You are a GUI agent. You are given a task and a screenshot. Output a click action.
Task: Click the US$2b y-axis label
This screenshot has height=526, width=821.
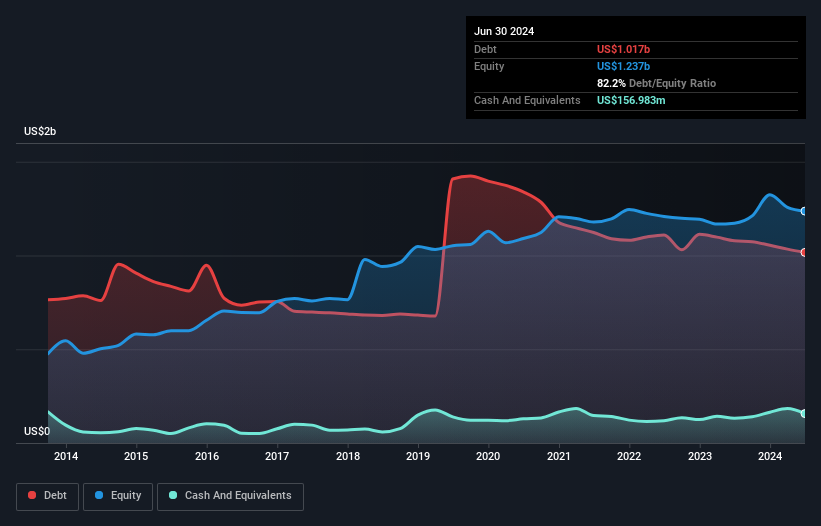pos(40,131)
